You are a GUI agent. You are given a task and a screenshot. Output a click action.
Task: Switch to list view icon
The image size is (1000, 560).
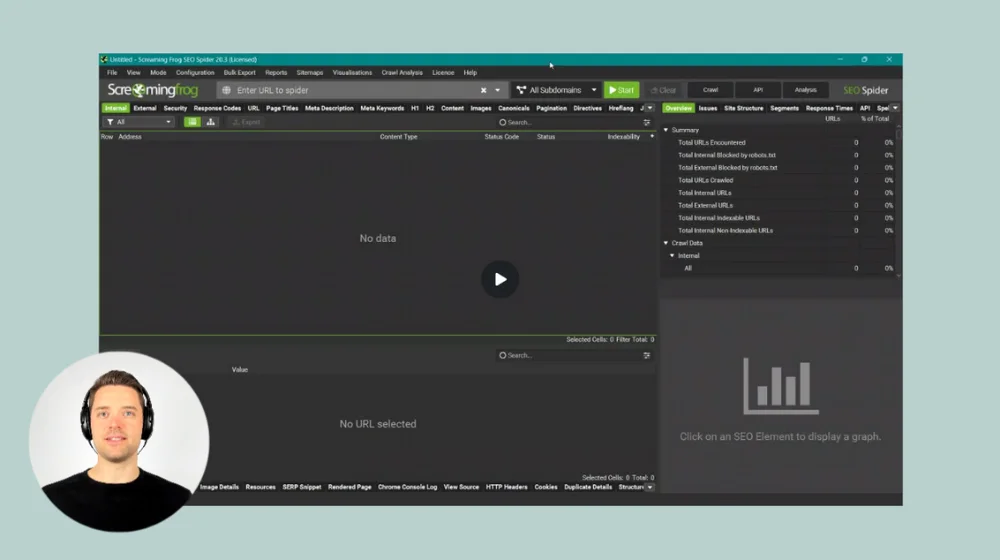point(192,122)
